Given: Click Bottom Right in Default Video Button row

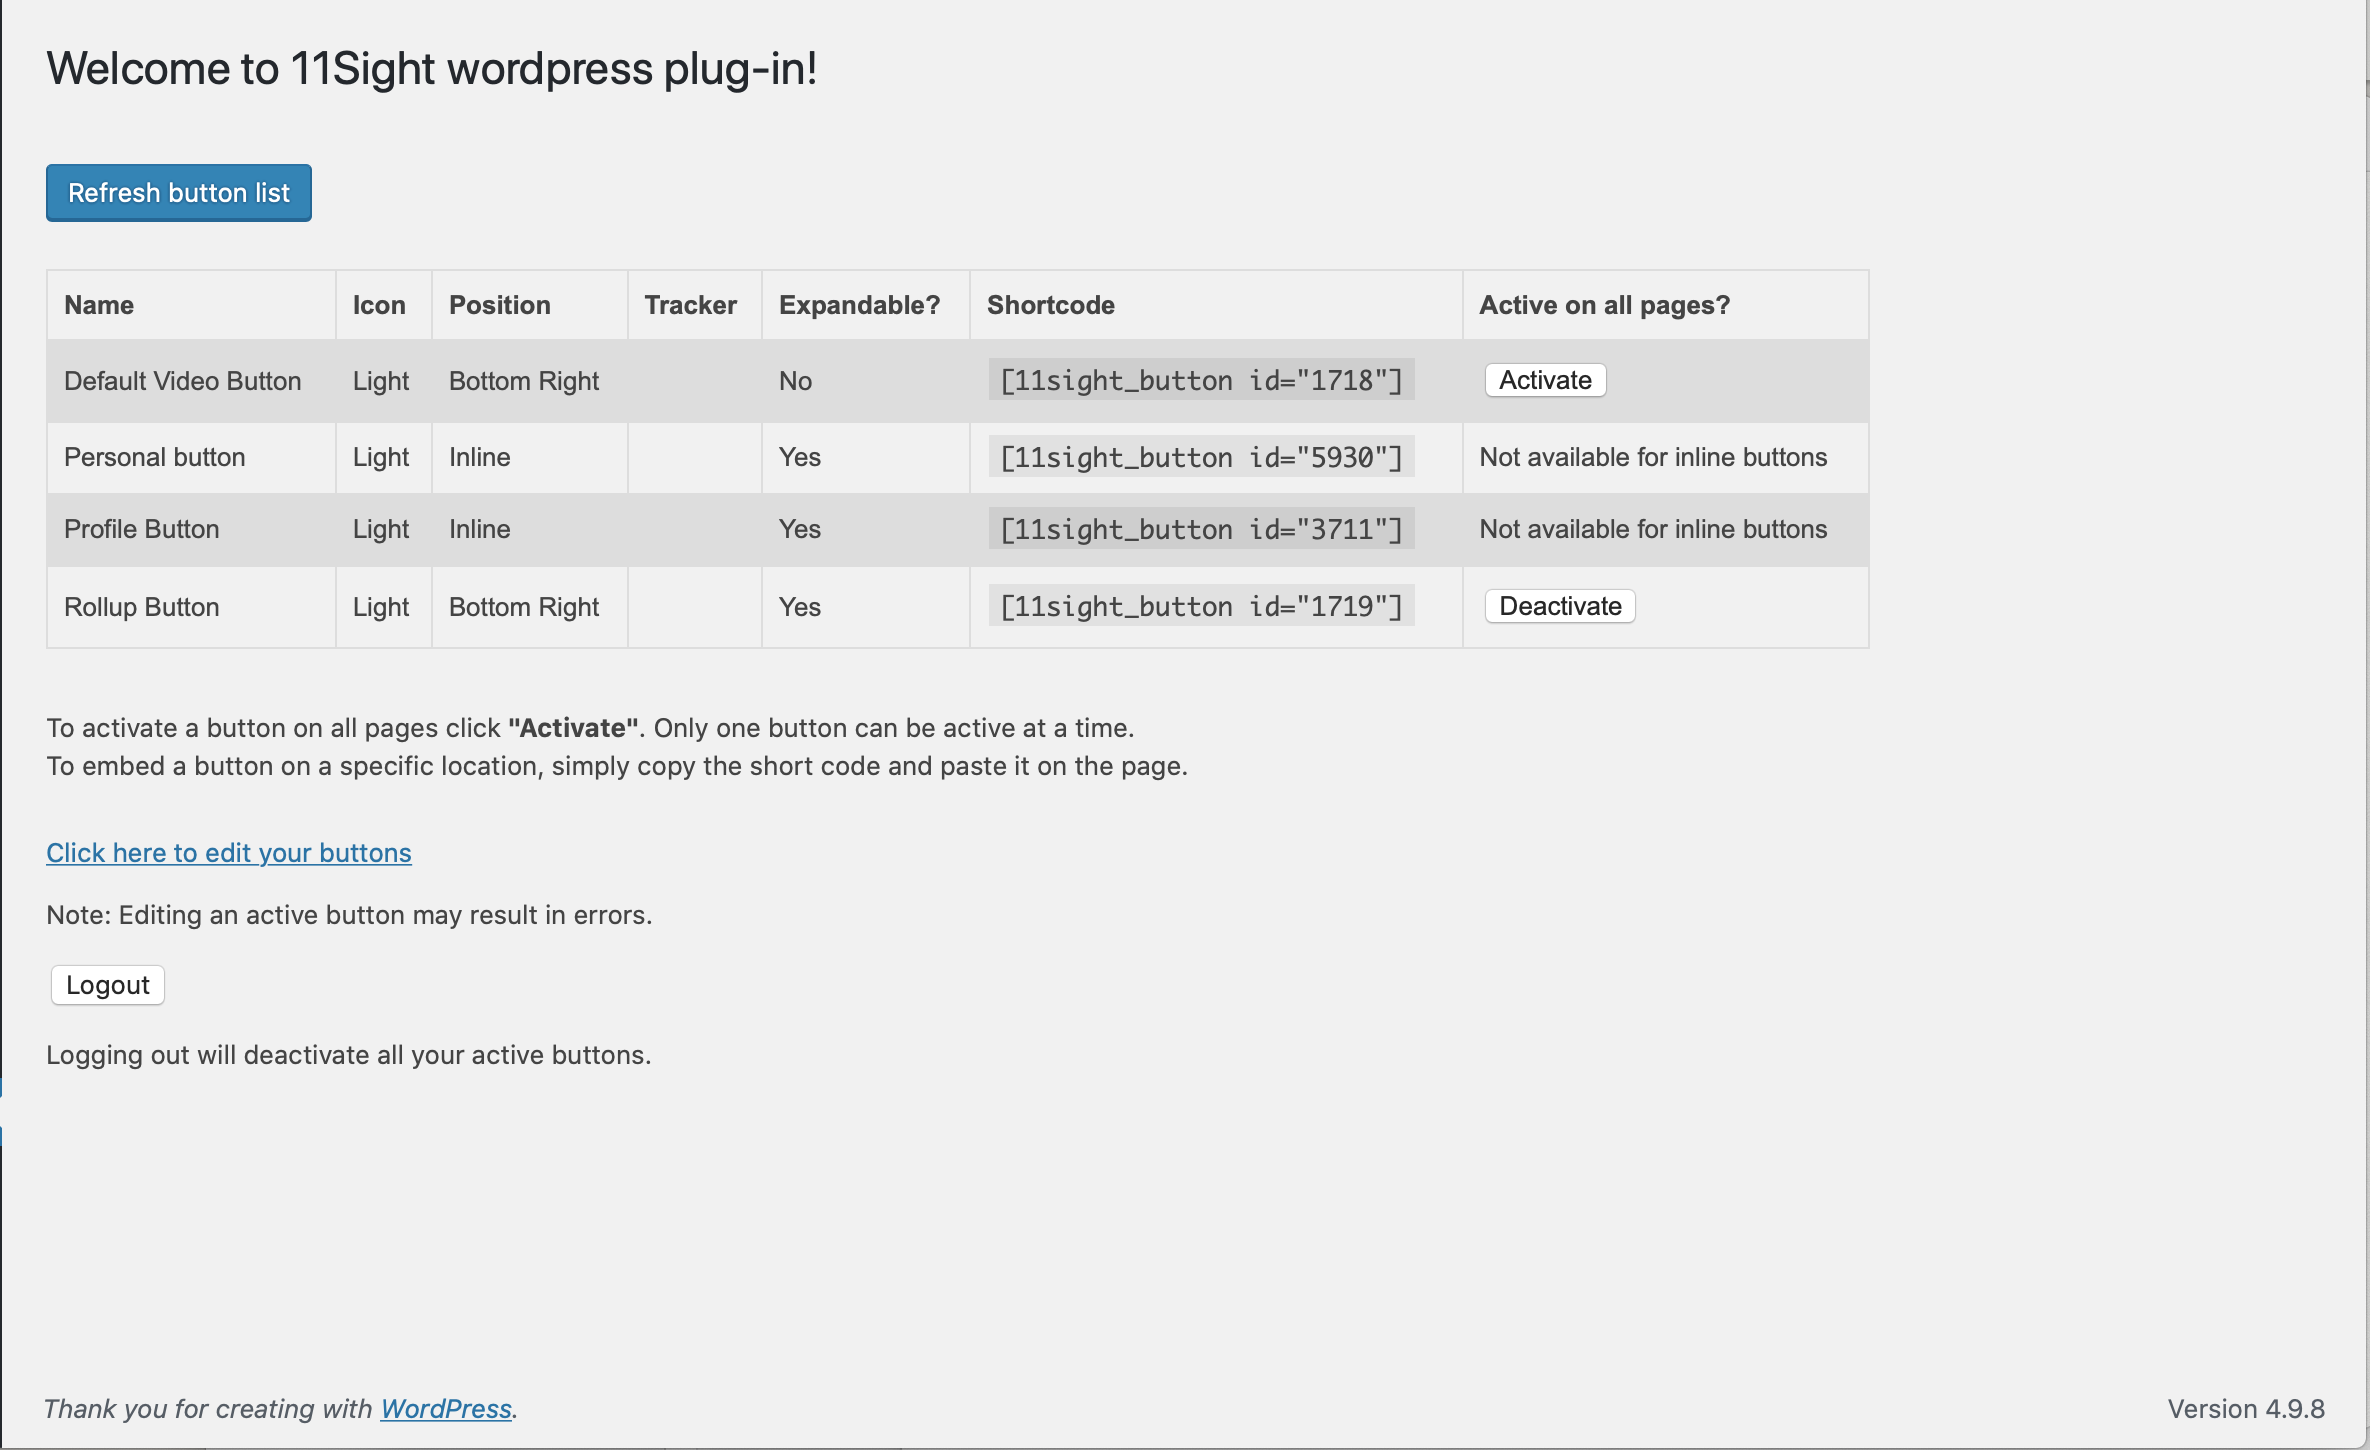Looking at the screenshot, I should (524, 381).
